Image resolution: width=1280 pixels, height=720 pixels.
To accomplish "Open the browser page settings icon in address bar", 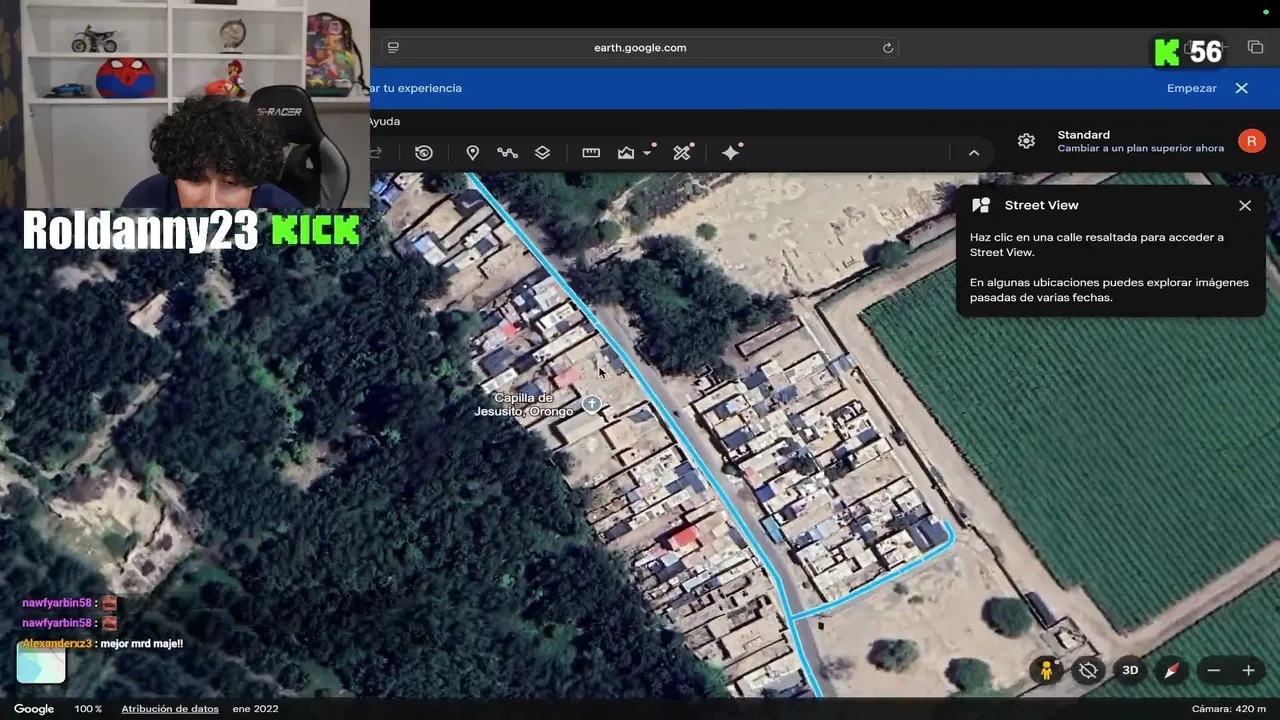I will (393, 47).
